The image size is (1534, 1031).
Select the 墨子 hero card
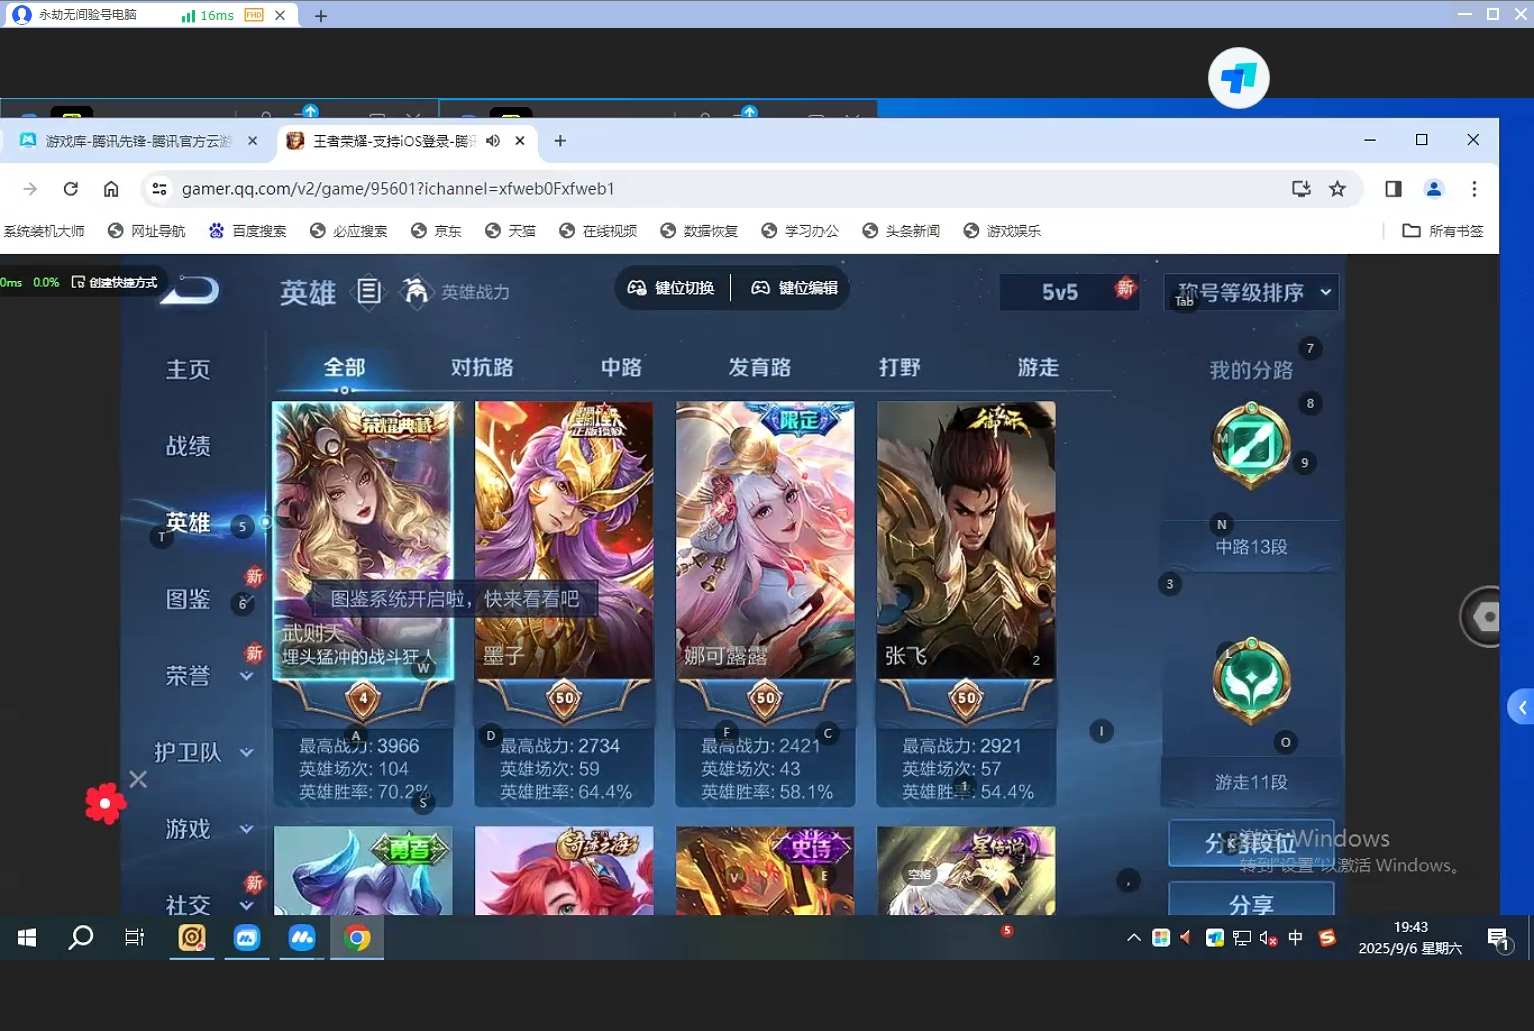564,540
